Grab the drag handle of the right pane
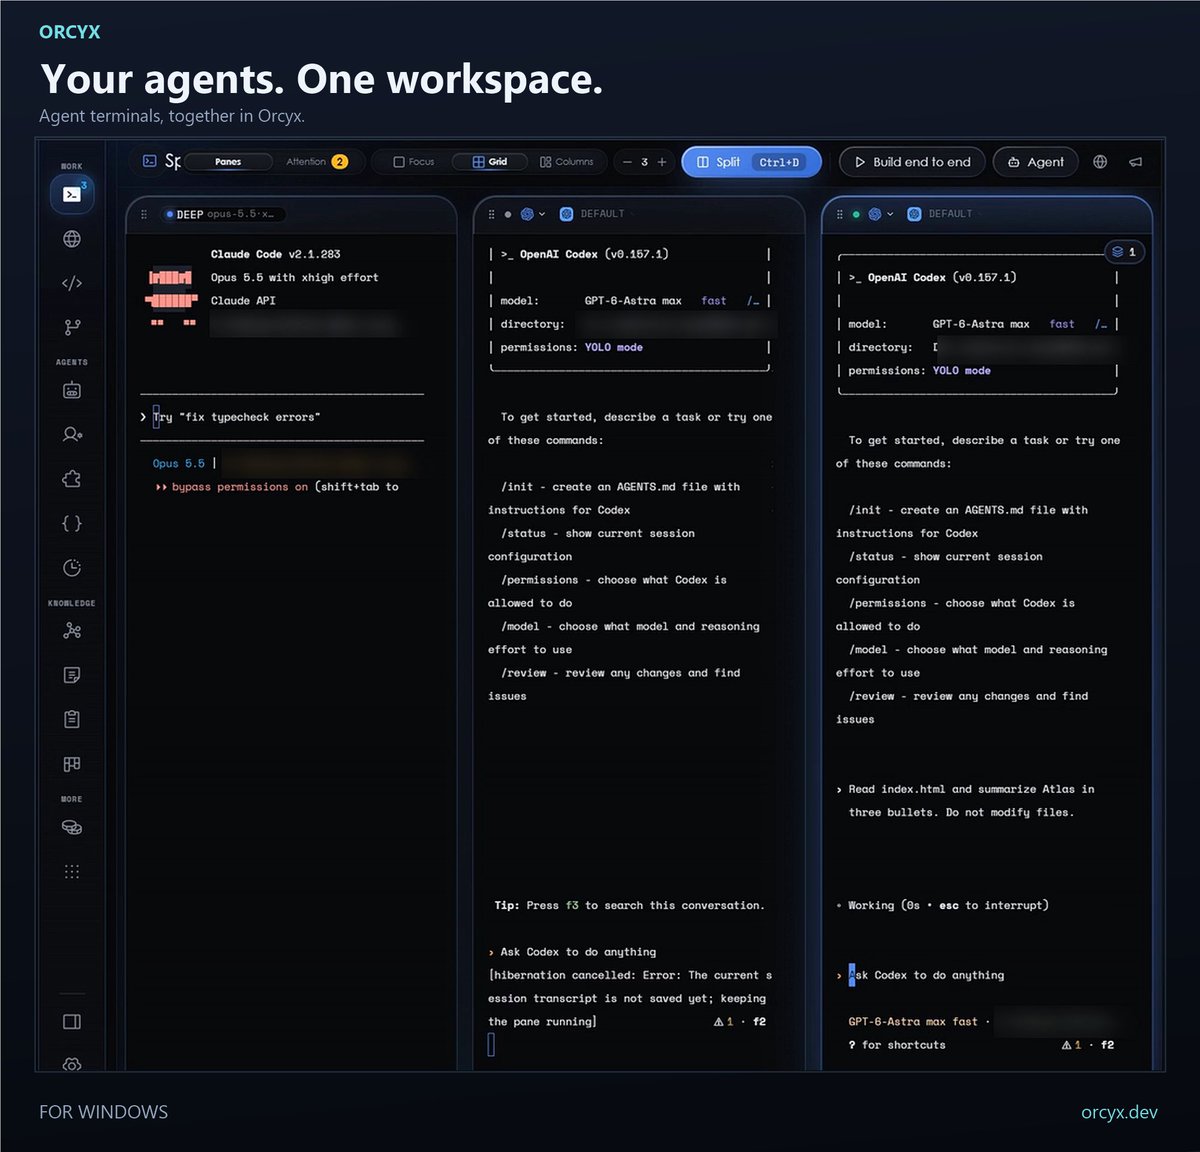This screenshot has height=1152, width=1200. (x=839, y=214)
